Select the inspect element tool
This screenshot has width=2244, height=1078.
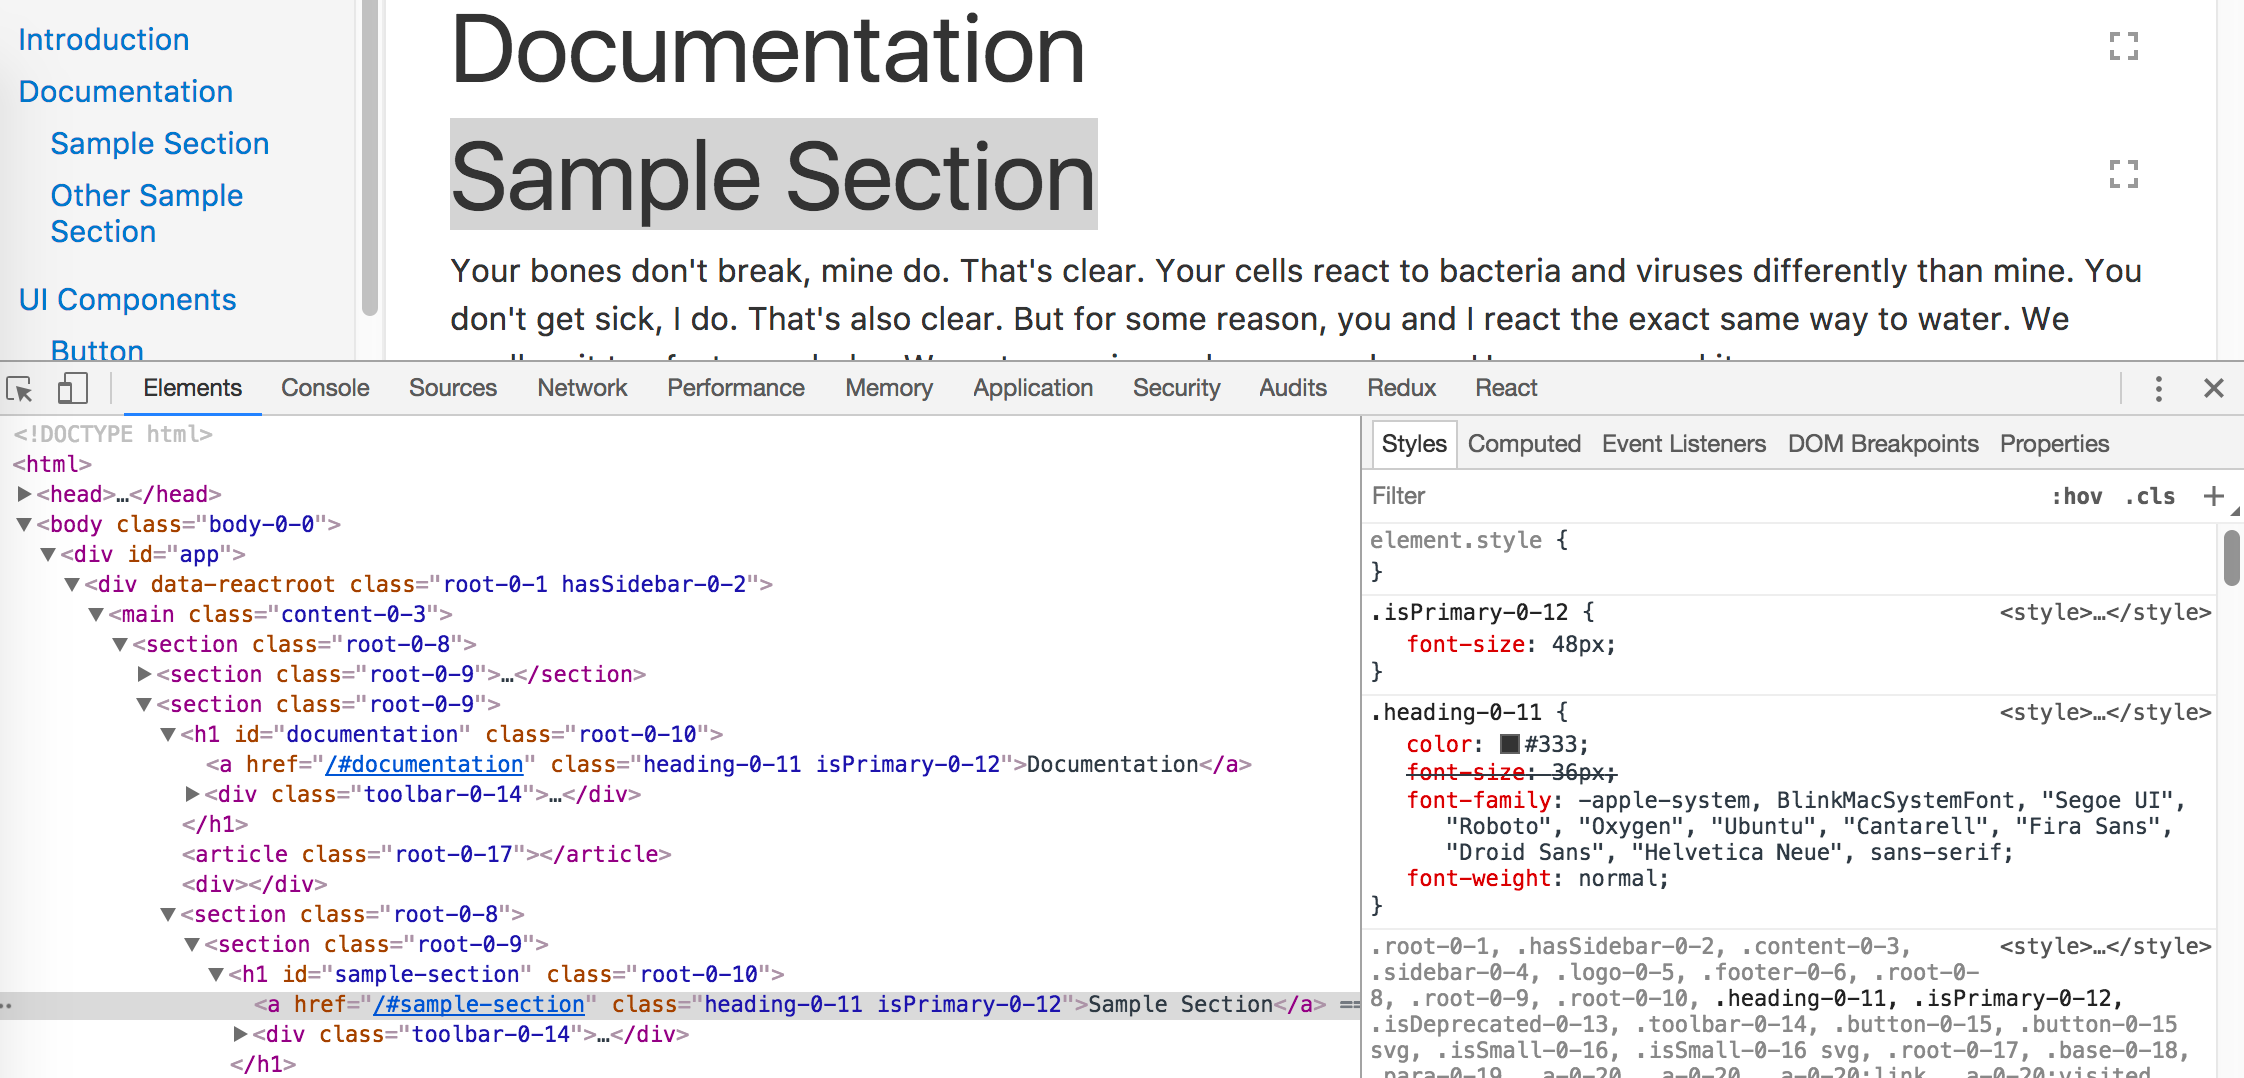point(20,388)
